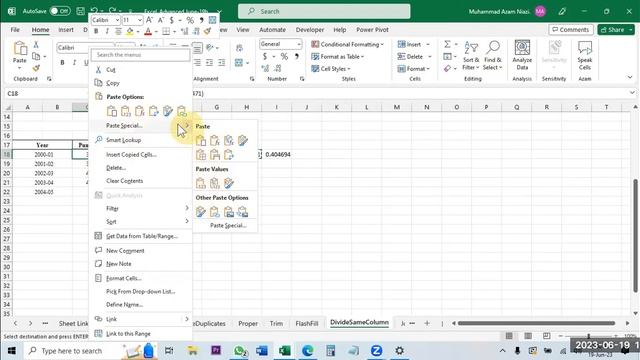Viewport: 640px width, 360px height.
Task: Click Cut in the context menu
Action: tap(111, 70)
